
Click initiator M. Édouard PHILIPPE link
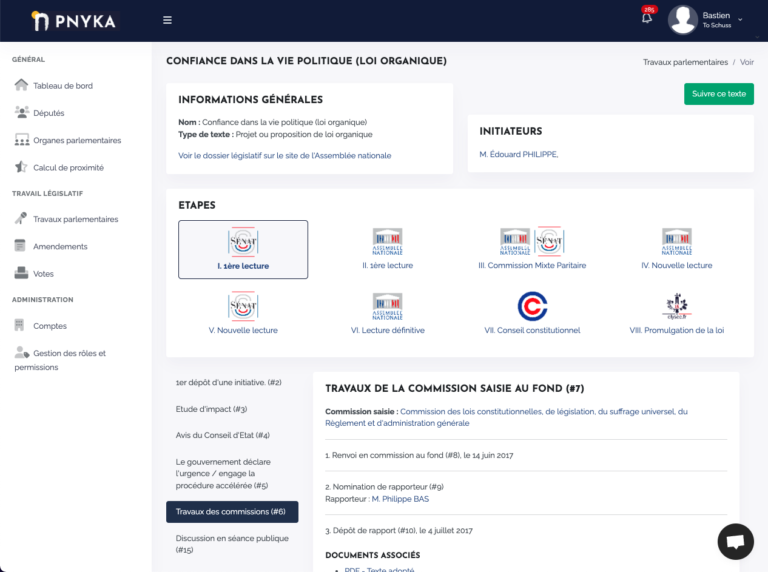point(519,154)
